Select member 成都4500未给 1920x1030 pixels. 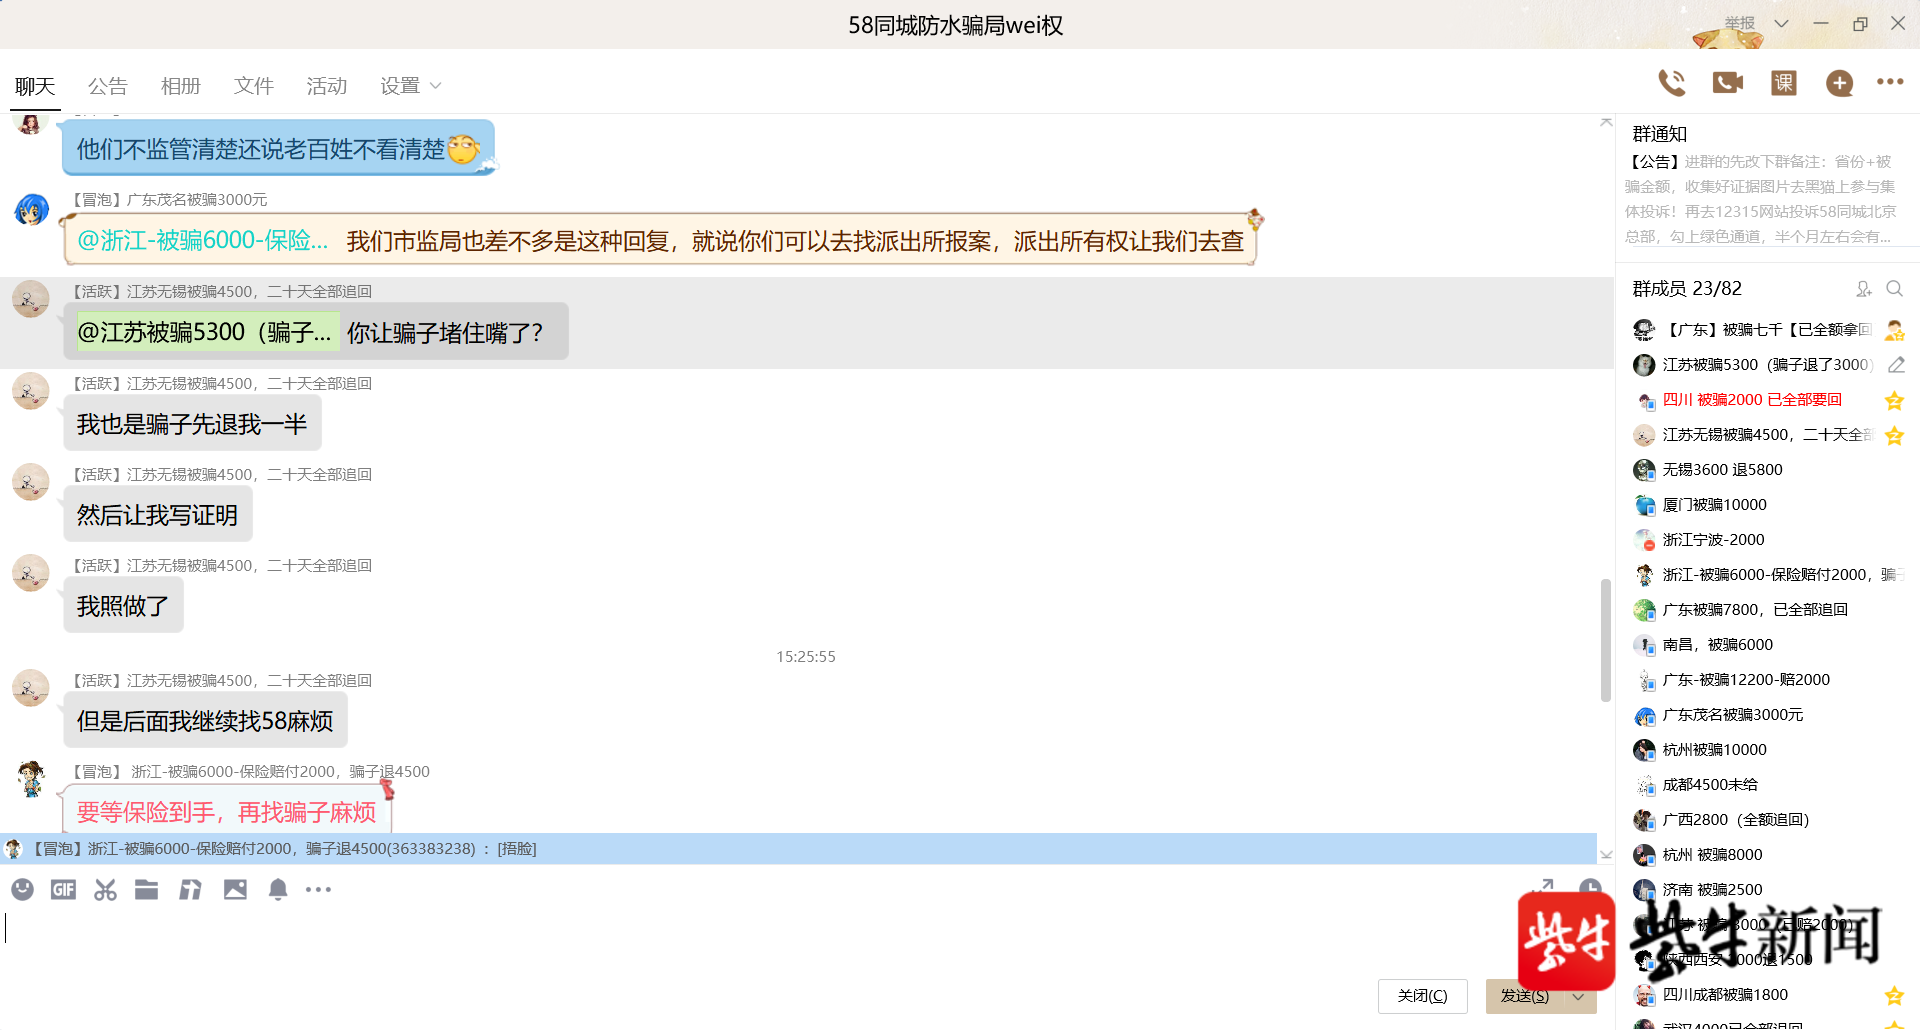(x=1768, y=785)
